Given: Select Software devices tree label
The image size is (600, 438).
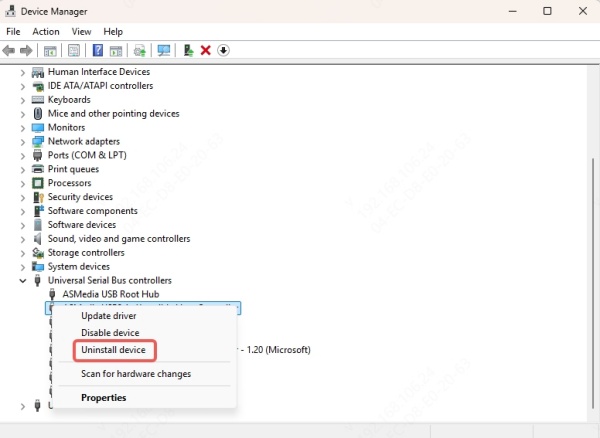Looking at the screenshot, I should pos(82,225).
